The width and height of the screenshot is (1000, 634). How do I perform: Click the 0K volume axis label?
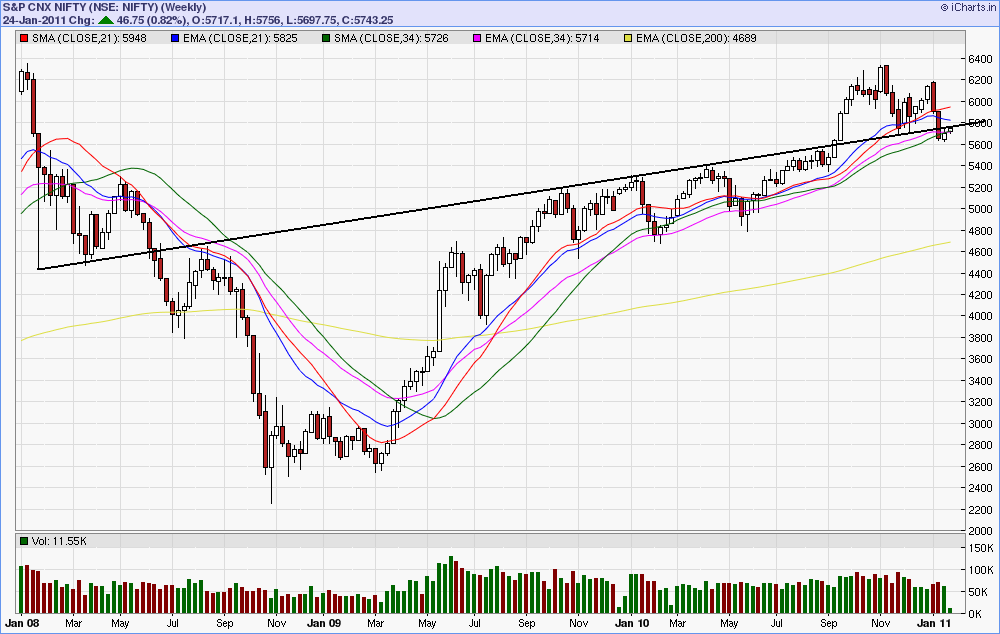(975, 614)
